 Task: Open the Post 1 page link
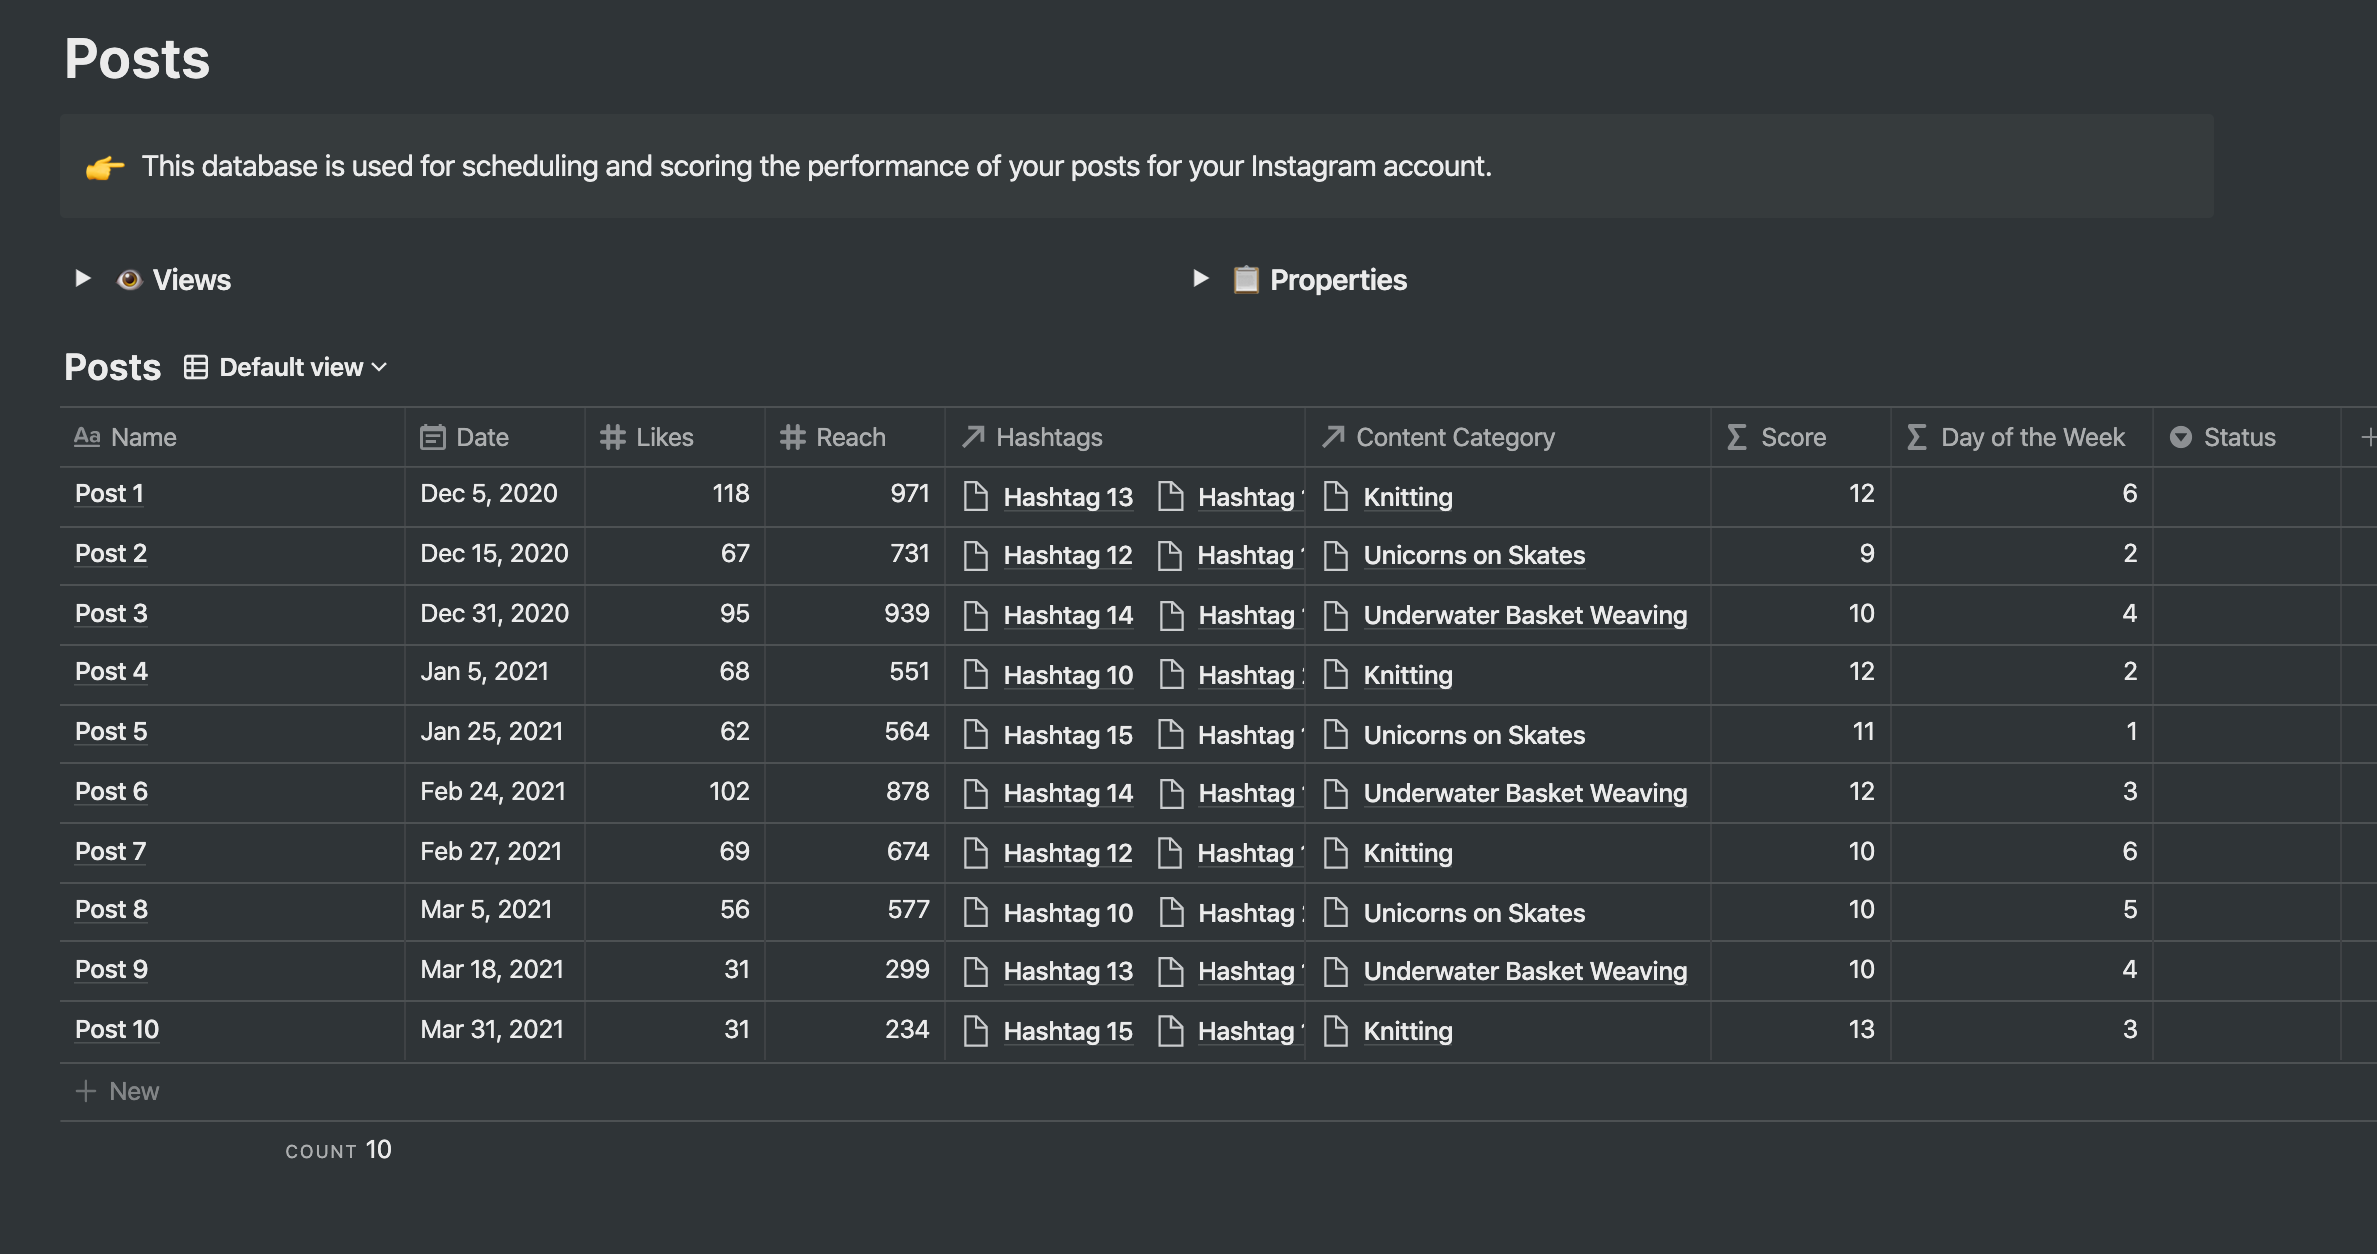coord(109,494)
